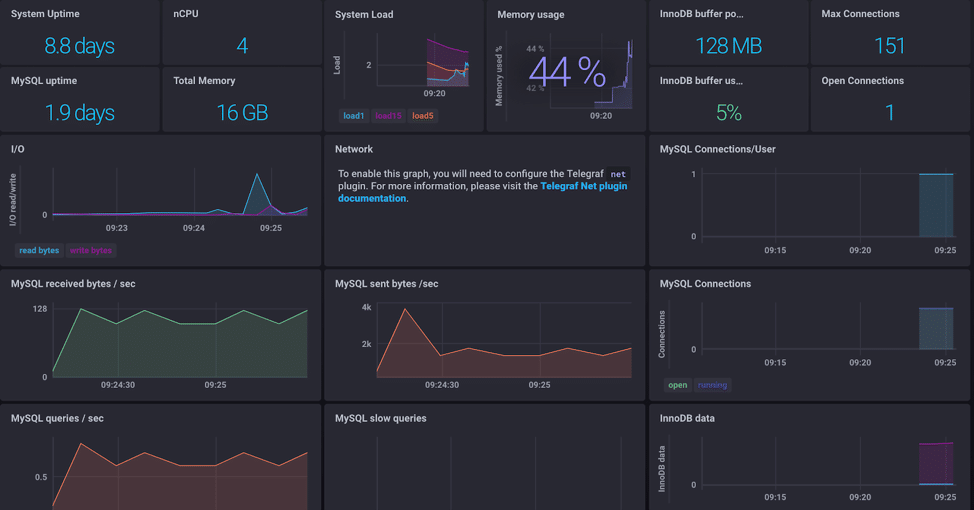Click the nCPU value 4
The image size is (974, 510).
pyautogui.click(x=242, y=46)
